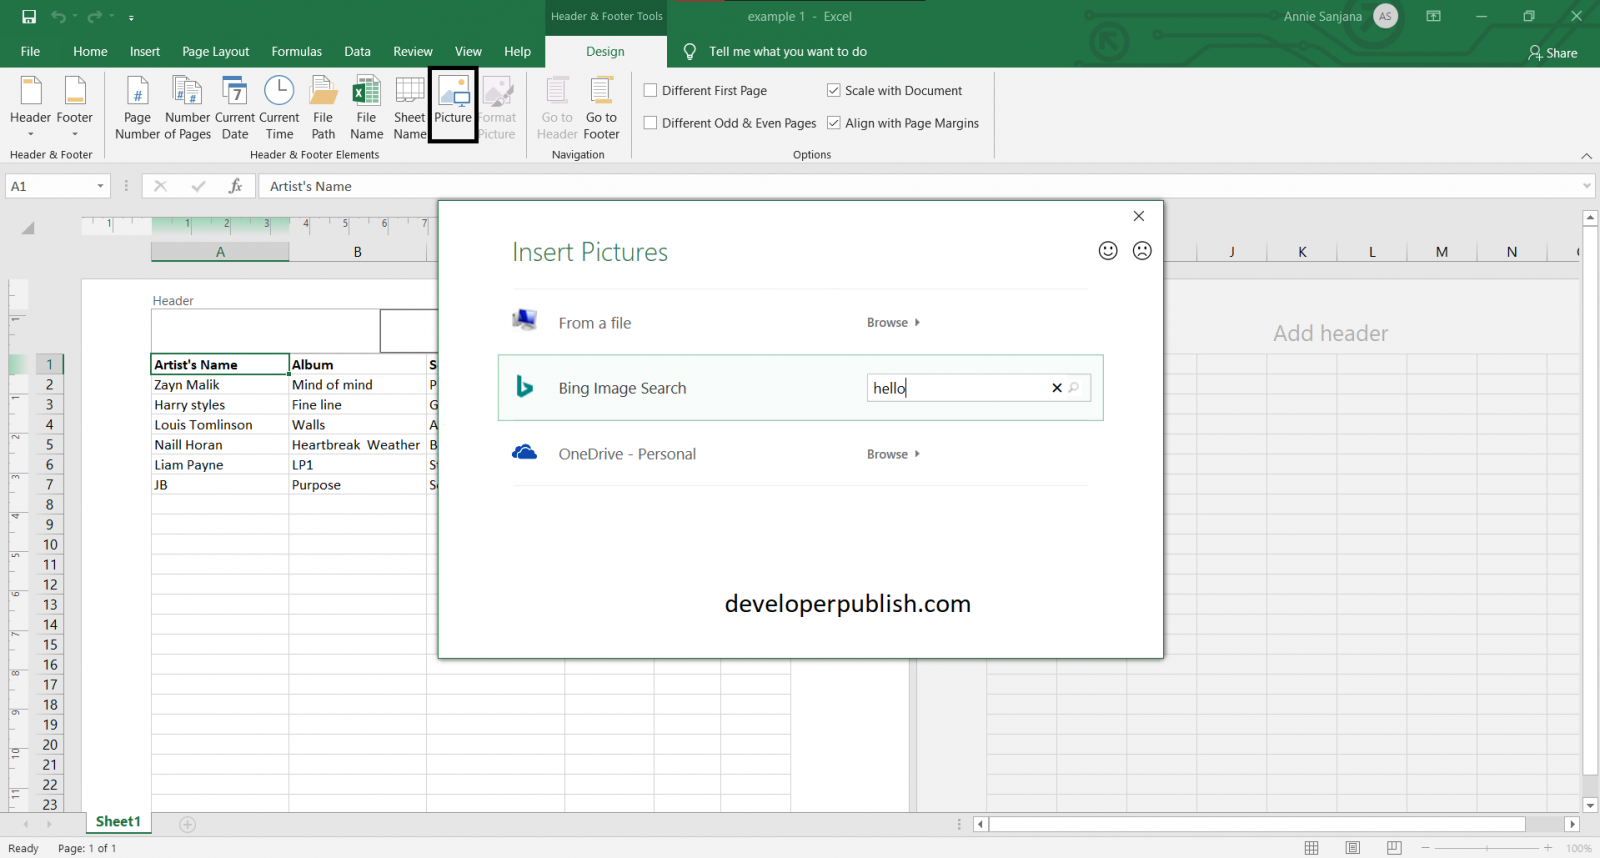Click the Bing search magnifier icon
This screenshot has height=858, width=1600.
point(1074,387)
